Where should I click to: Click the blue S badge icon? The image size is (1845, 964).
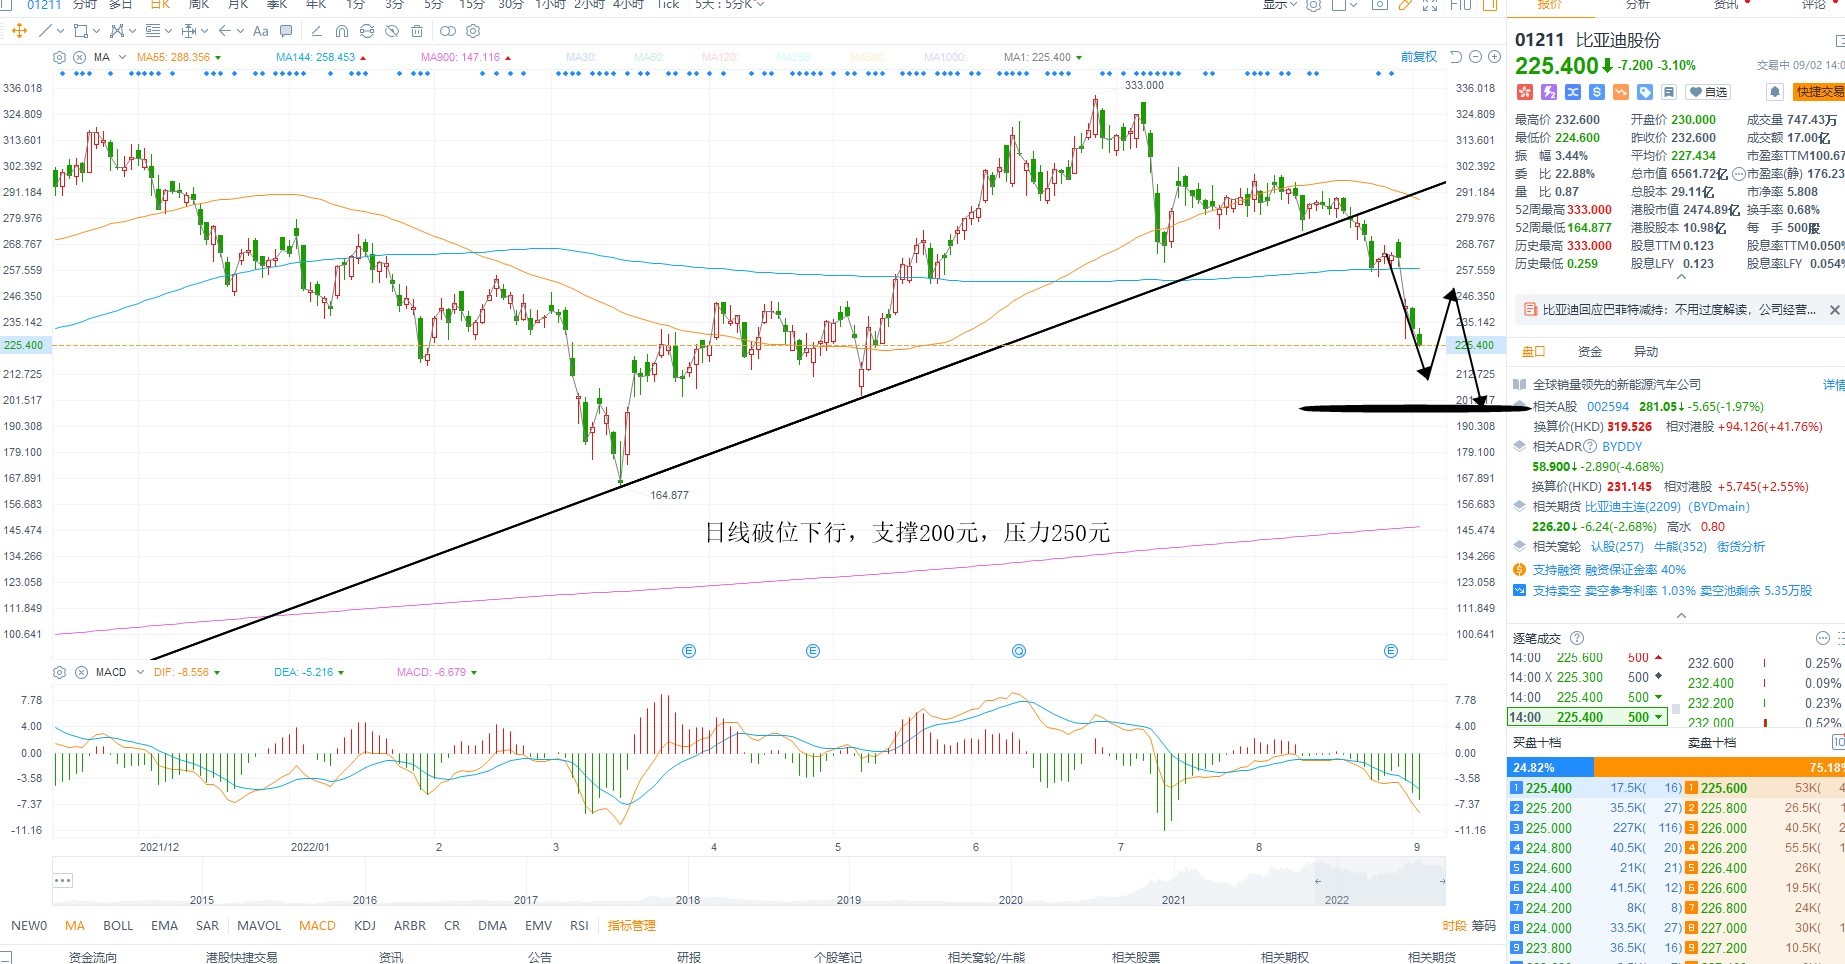click(x=1597, y=92)
